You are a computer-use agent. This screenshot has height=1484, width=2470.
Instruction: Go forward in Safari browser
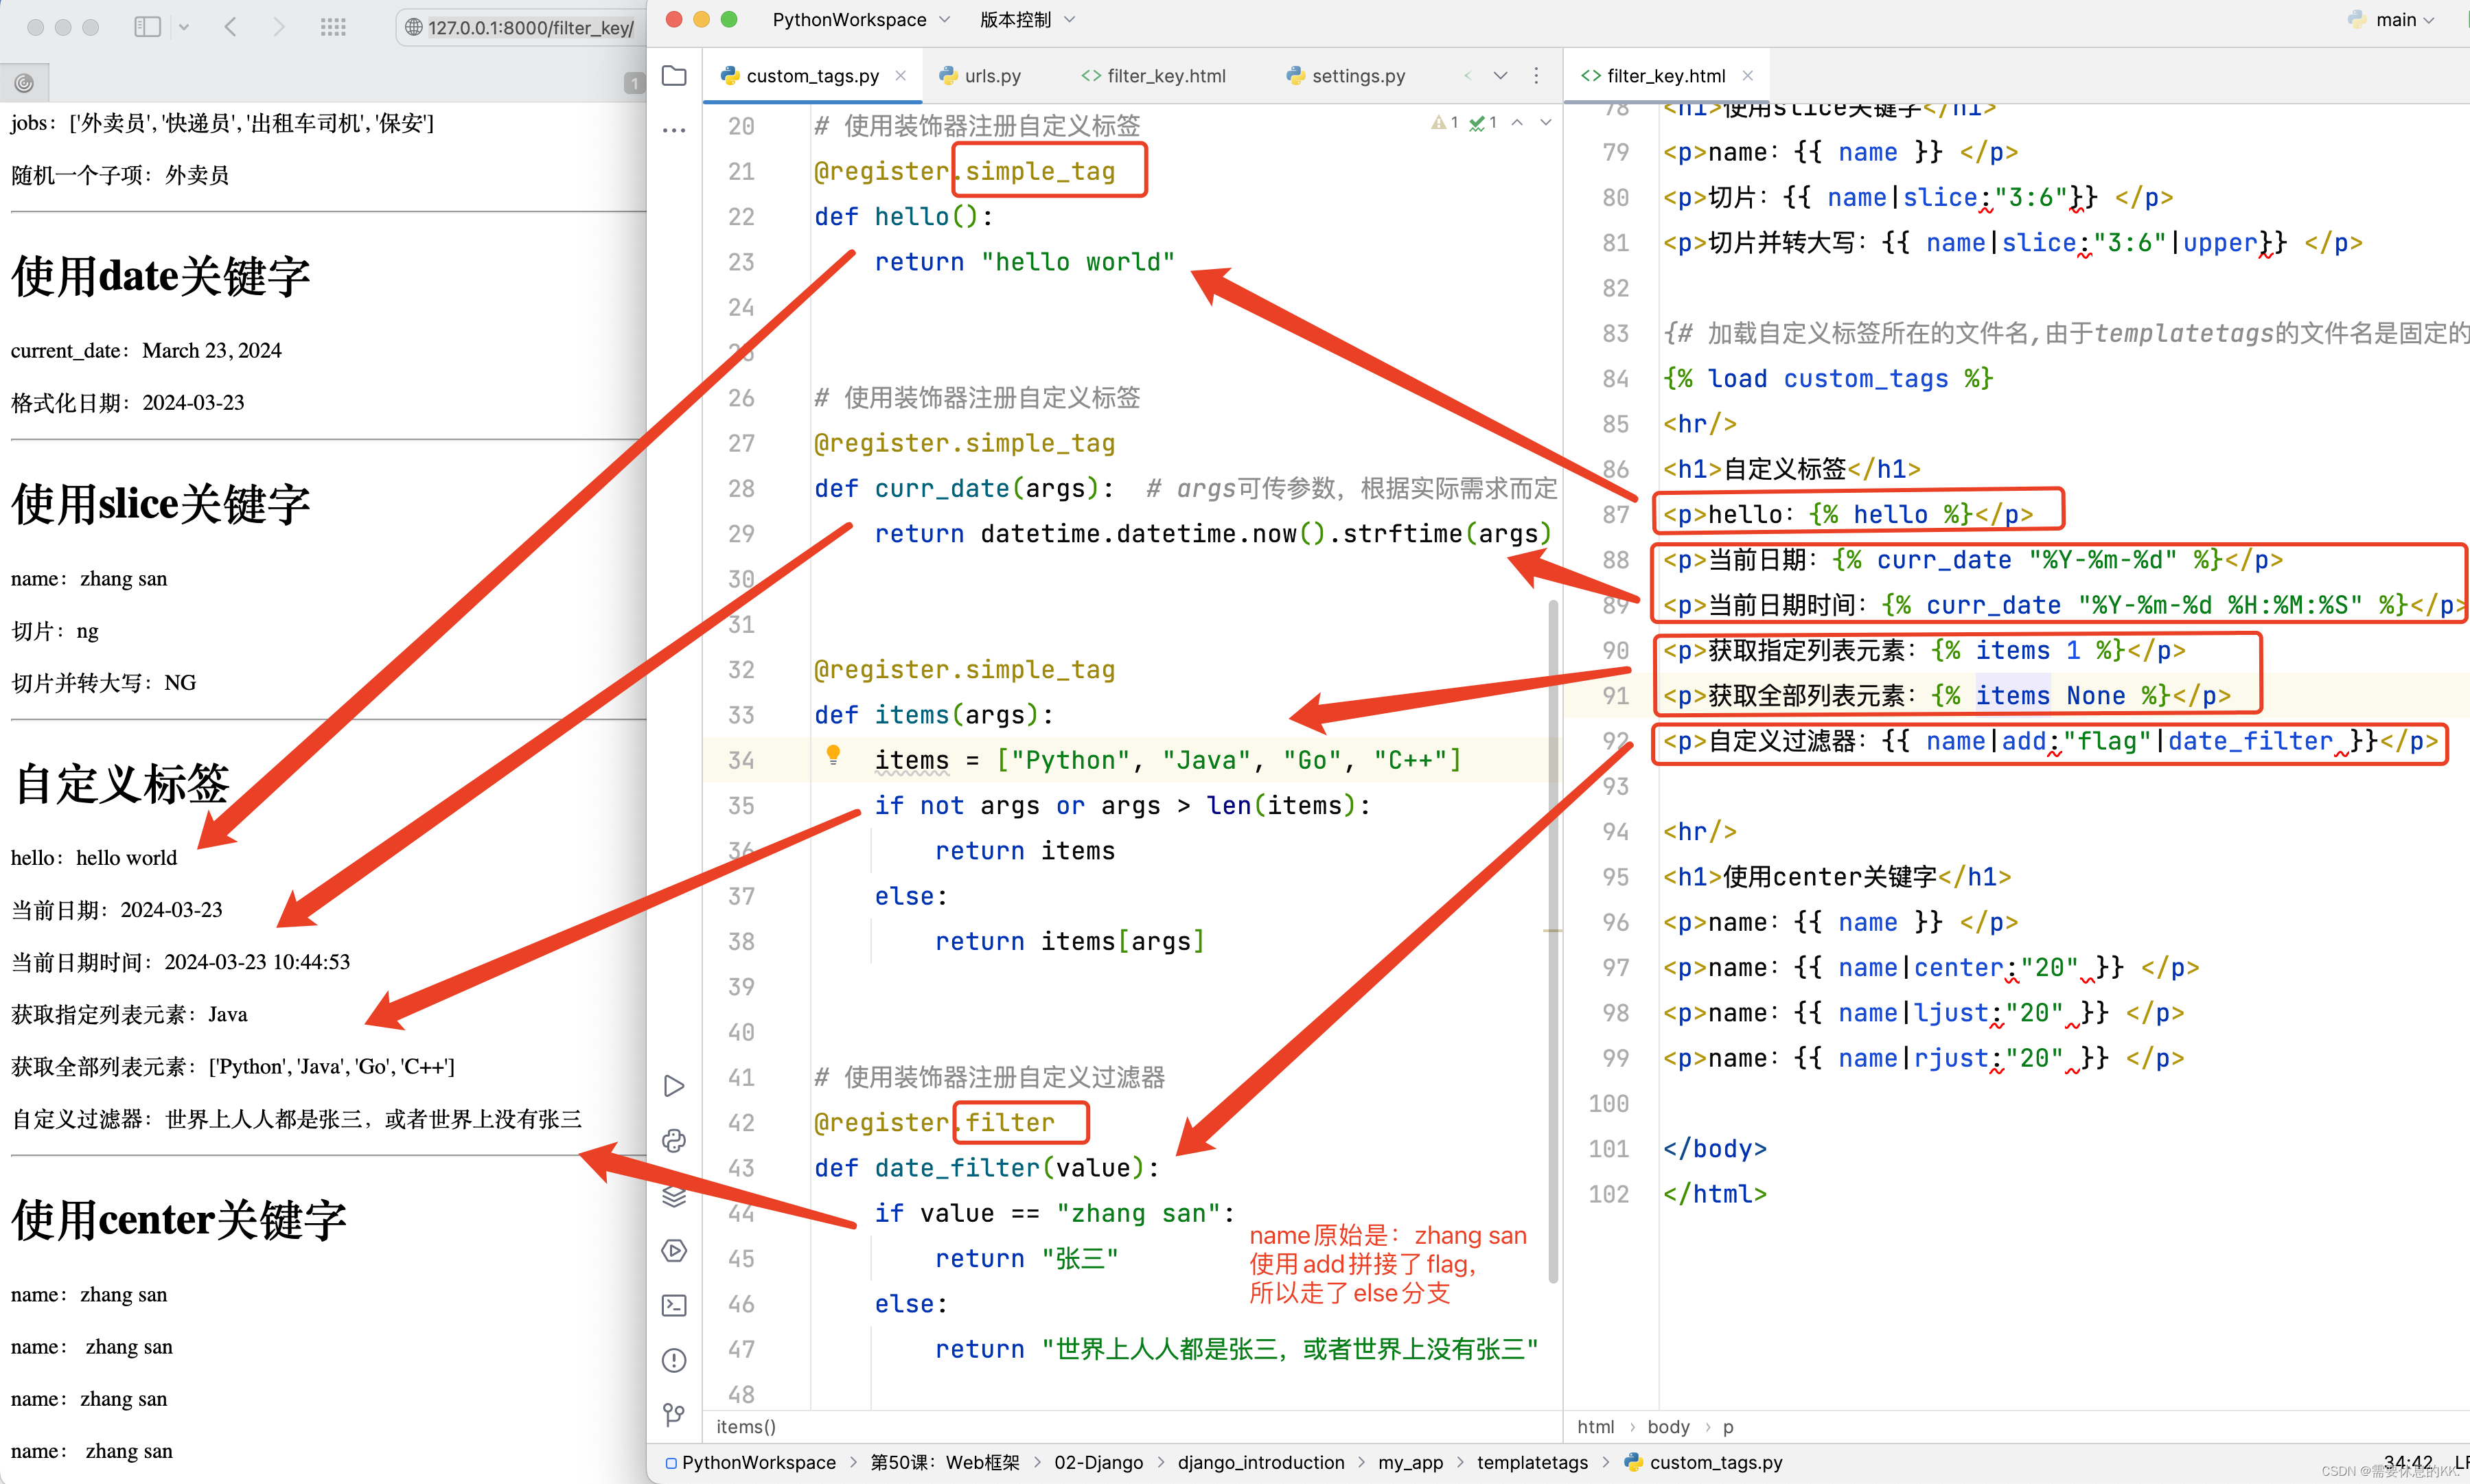(279, 27)
